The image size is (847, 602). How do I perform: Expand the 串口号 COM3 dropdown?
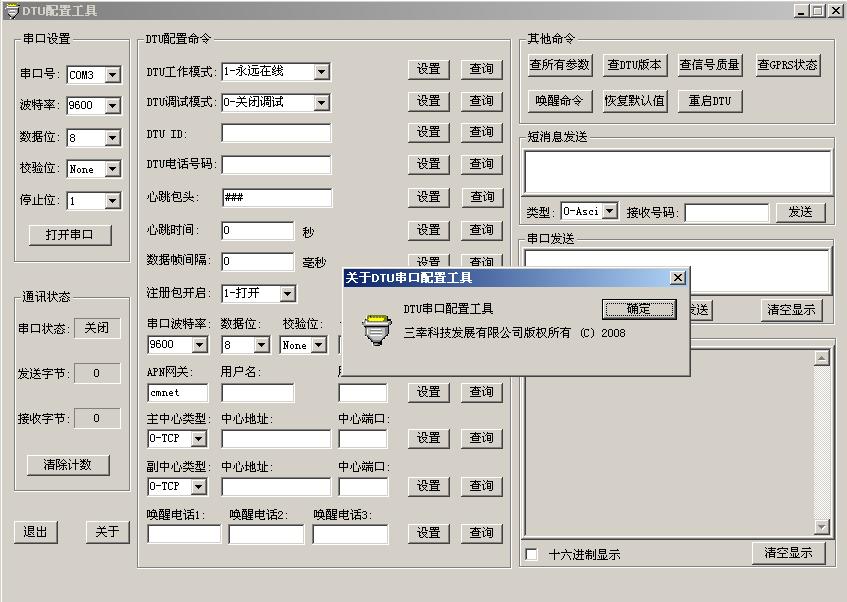[112, 75]
